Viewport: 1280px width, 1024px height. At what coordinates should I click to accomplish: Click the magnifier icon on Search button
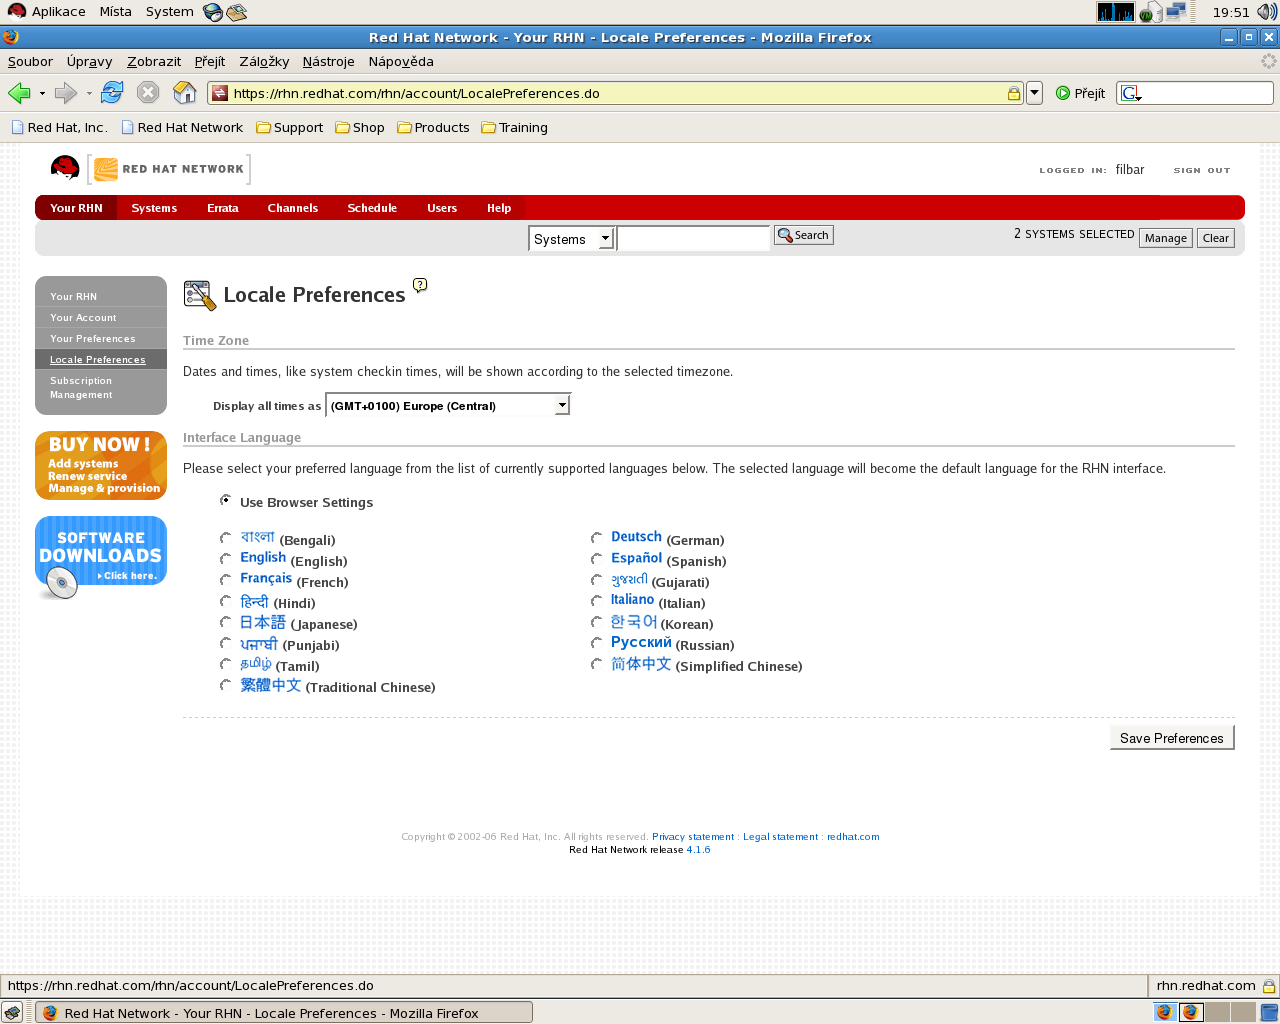[786, 235]
